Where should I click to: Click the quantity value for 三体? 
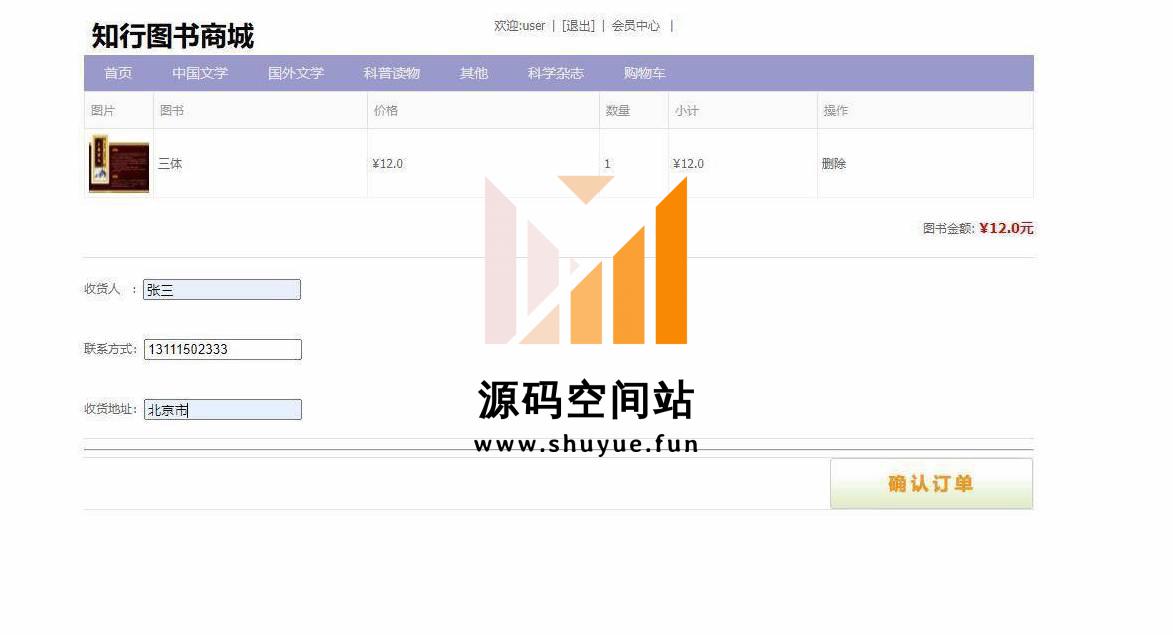tap(607, 164)
